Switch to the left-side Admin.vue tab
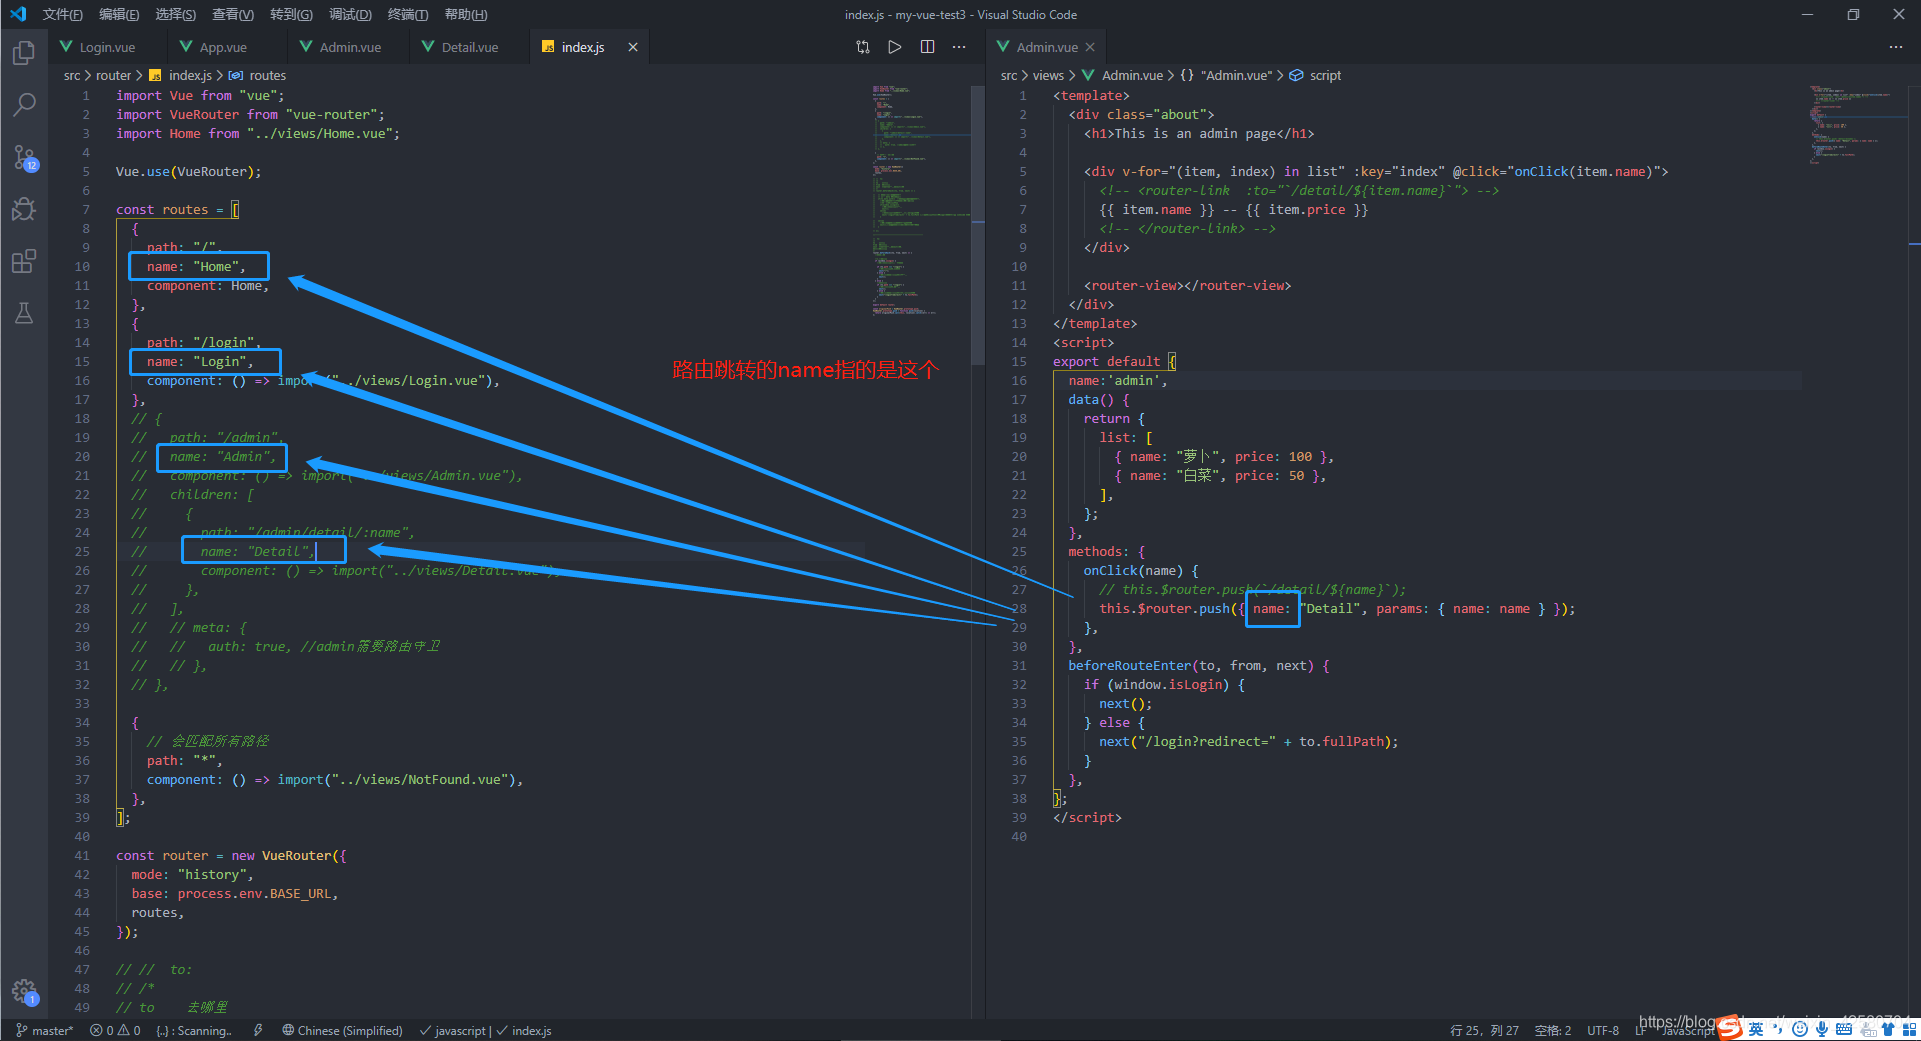Viewport: 1921px width, 1041px height. (x=349, y=47)
